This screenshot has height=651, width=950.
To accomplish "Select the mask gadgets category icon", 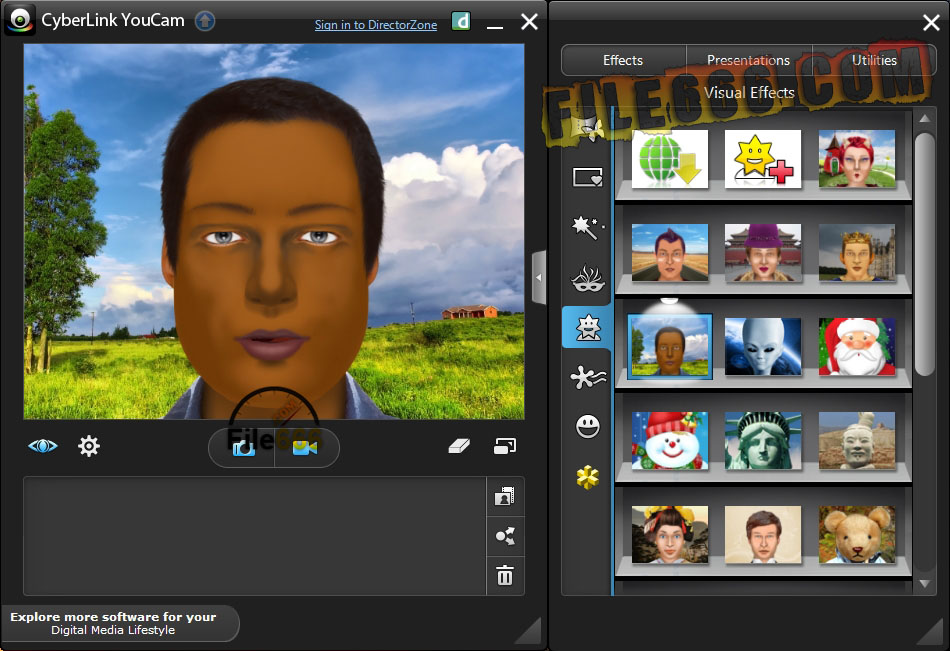I will [587, 279].
